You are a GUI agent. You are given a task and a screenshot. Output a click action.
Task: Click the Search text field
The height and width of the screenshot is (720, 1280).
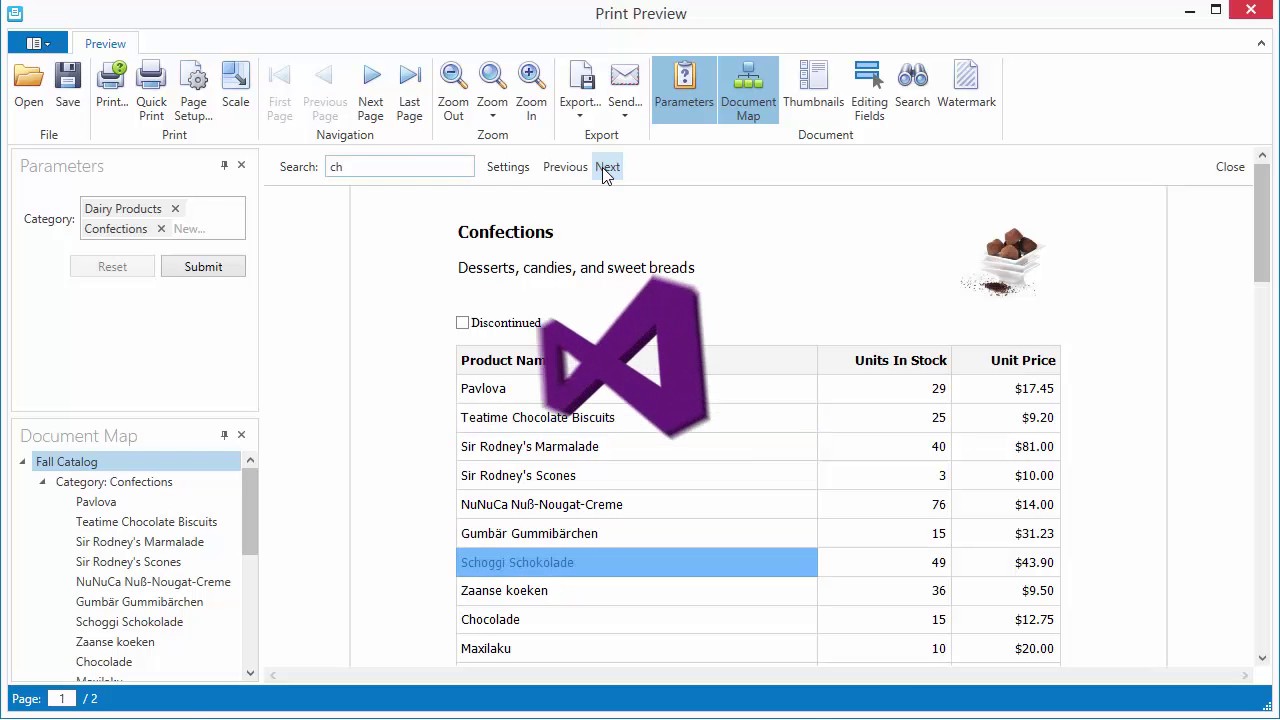click(x=400, y=167)
